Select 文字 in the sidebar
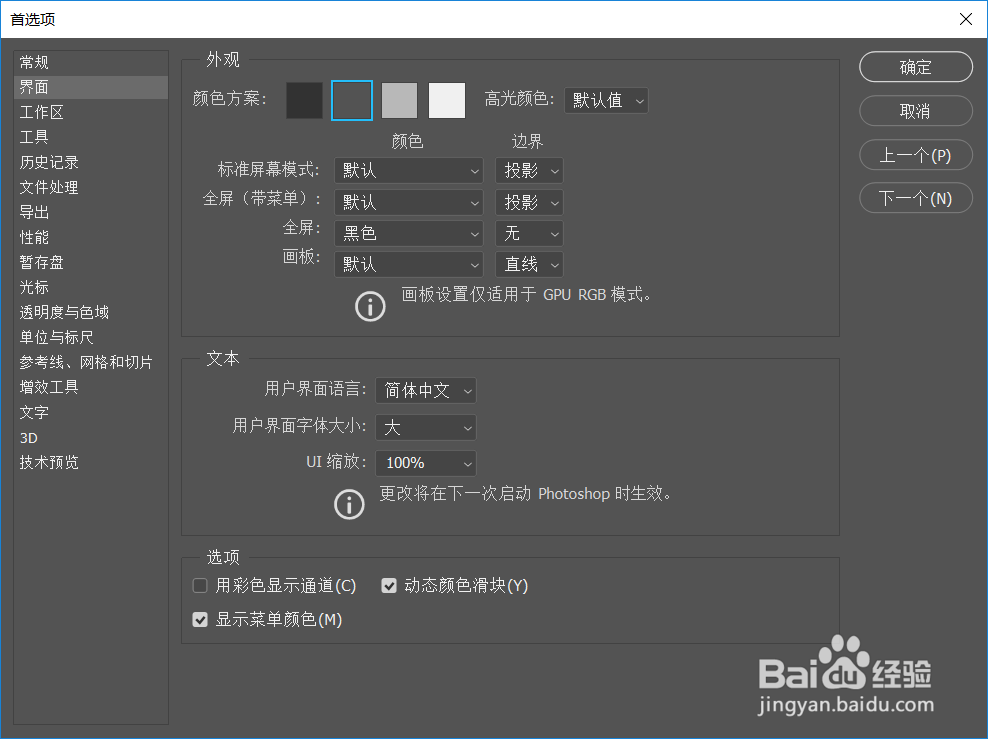988x739 pixels. point(91,412)
